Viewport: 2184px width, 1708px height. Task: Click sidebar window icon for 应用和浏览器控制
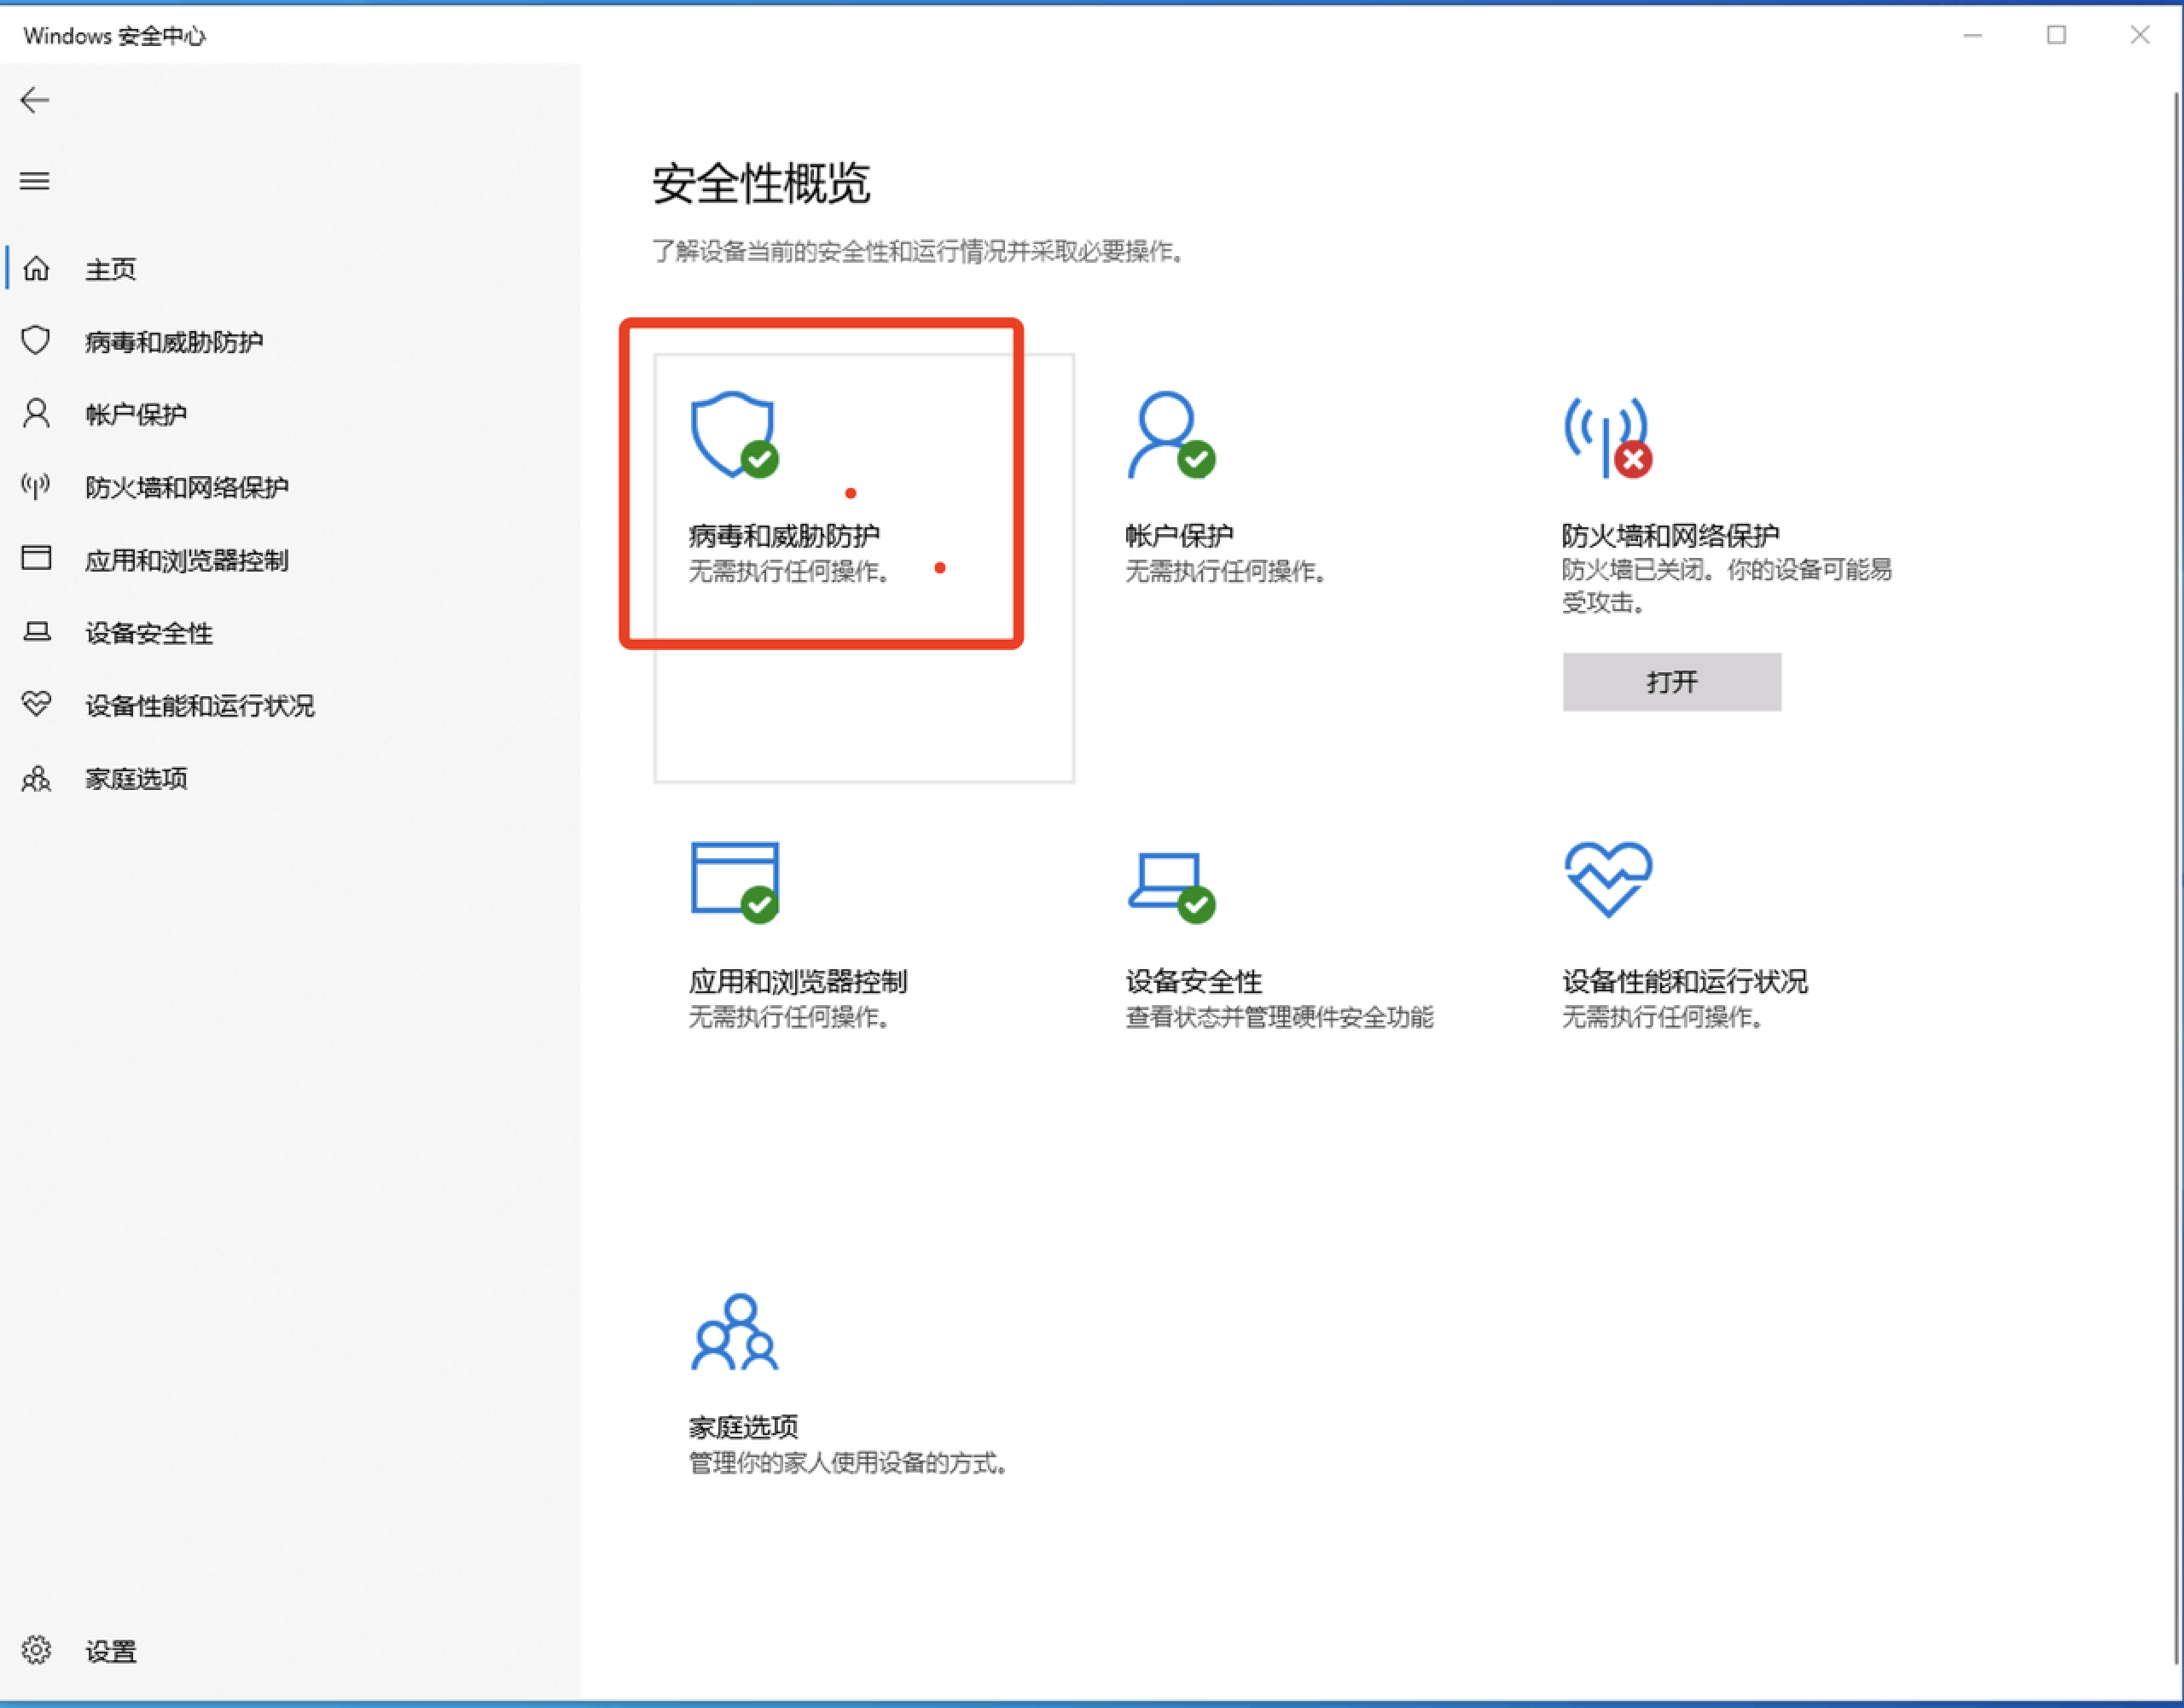[36, 558]
